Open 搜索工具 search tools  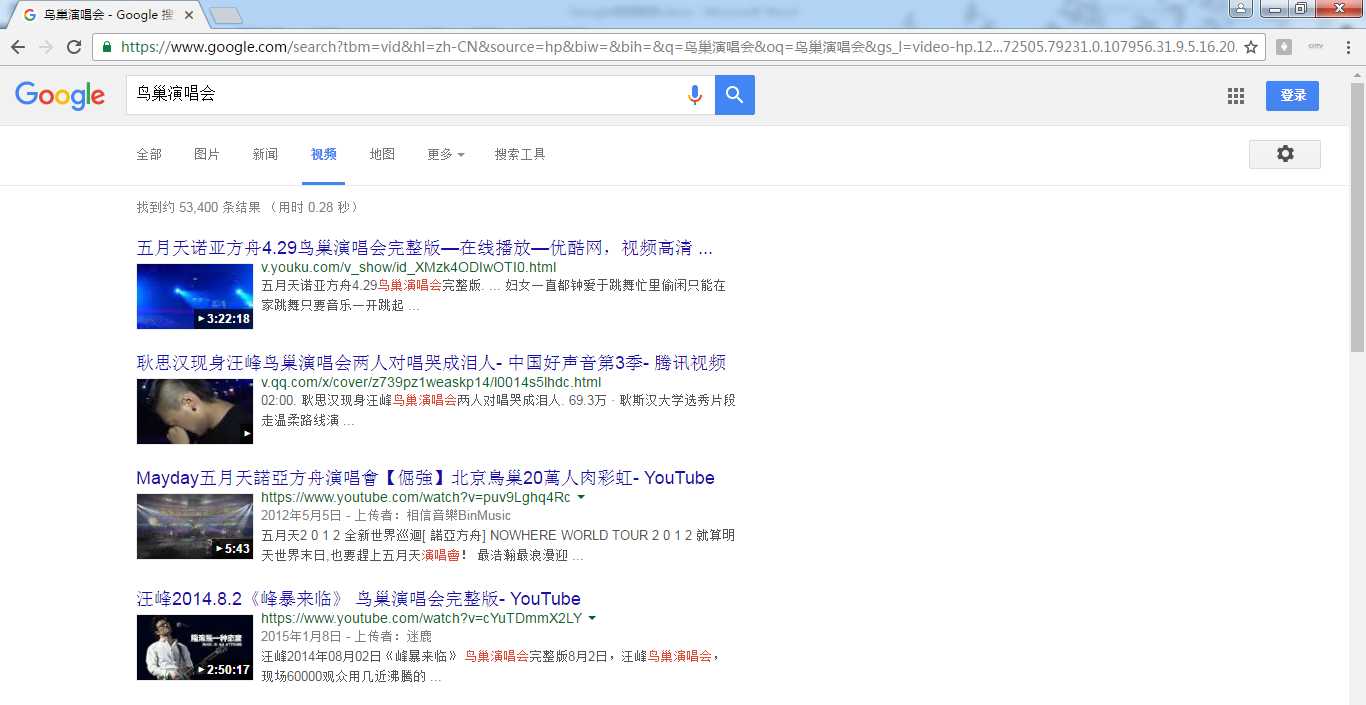[x=520, y=154]
